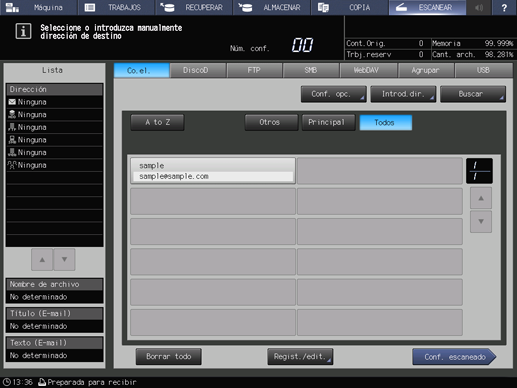Image resolution: width=517 pixels, height=388 pixels.
Task: Open help with the question mark icon
Action: [504, 7]
